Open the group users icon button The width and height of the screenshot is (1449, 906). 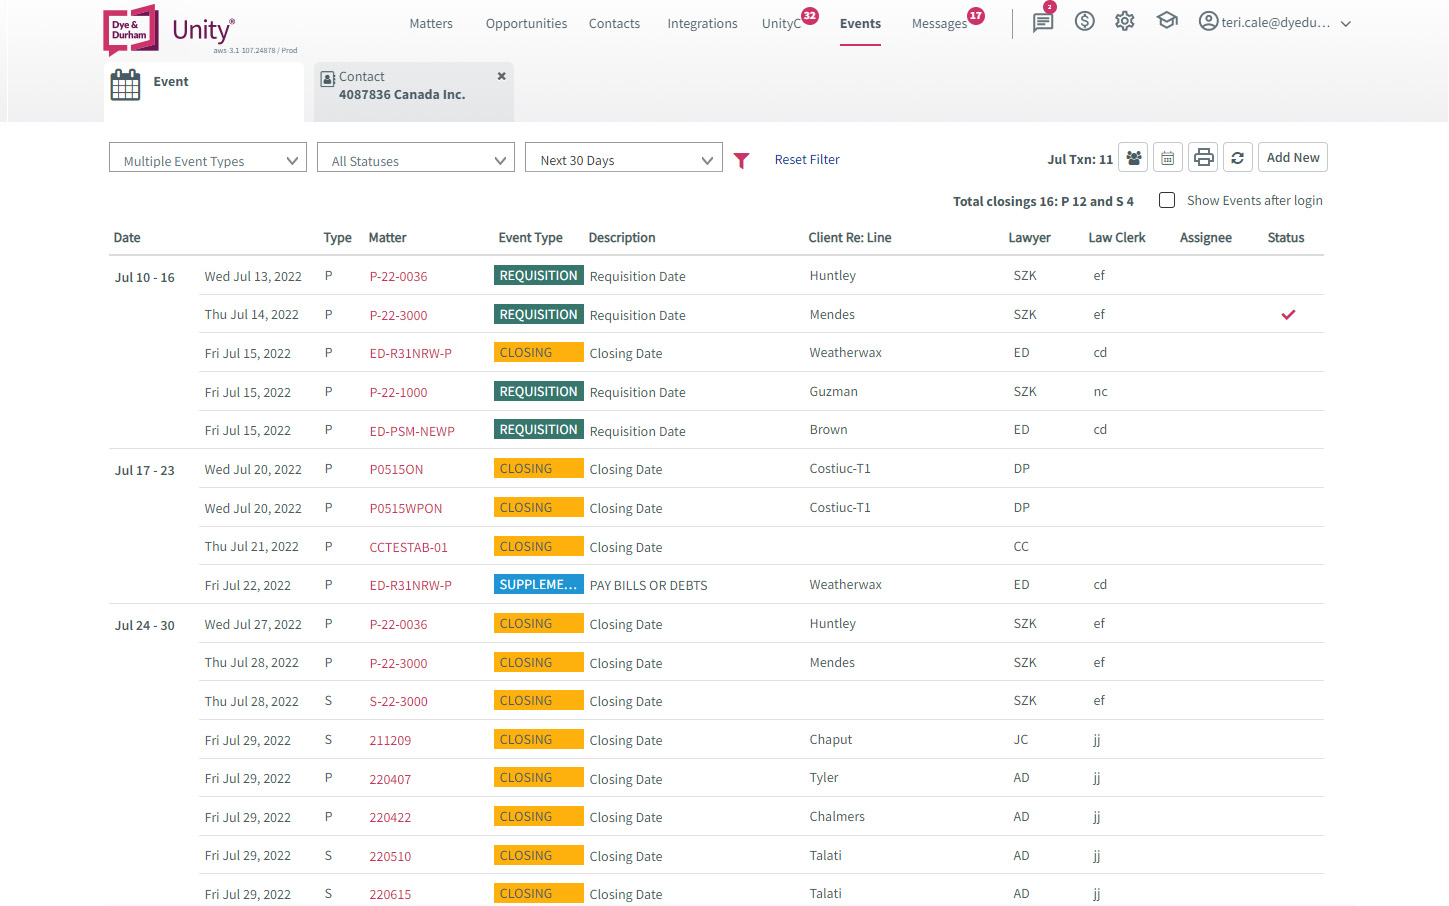click(1133, 158)
